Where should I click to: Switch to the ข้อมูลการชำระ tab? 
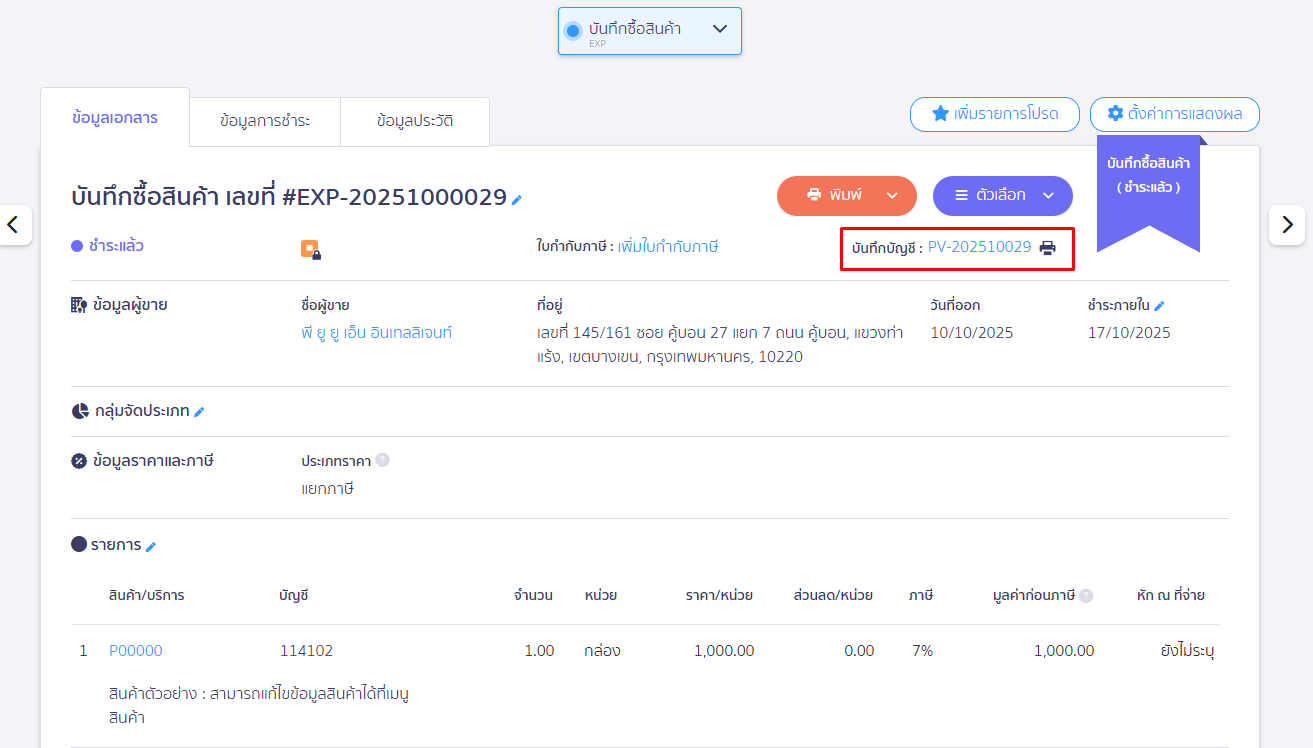265,121
